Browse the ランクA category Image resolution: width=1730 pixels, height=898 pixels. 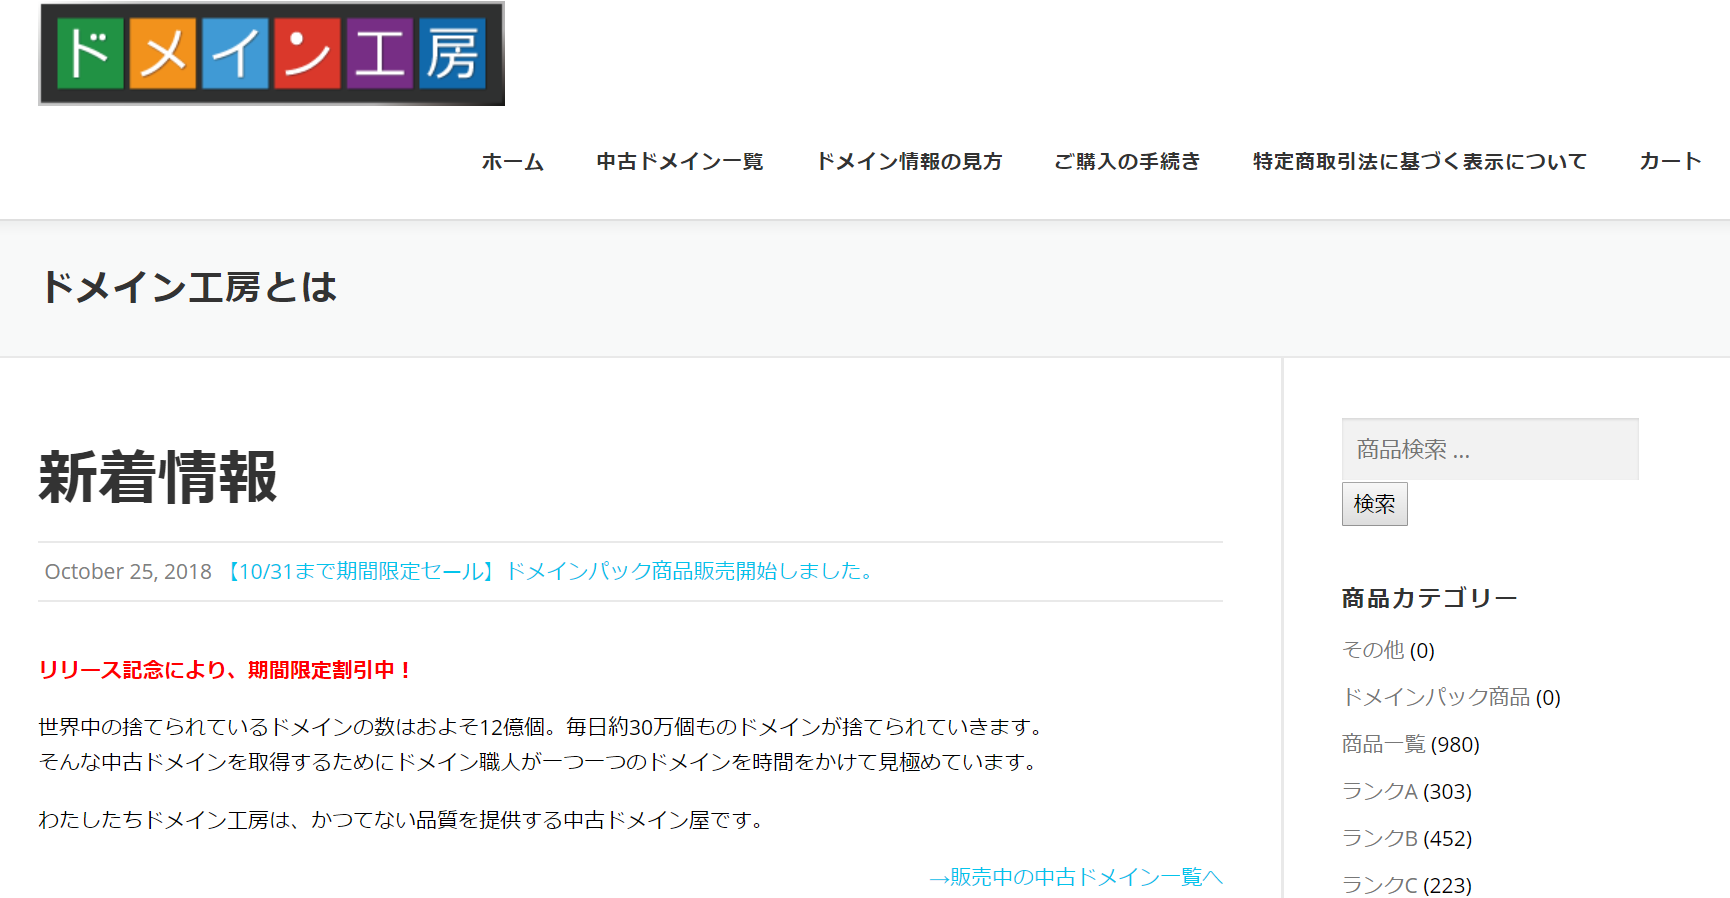click(x=1379, y=792)
